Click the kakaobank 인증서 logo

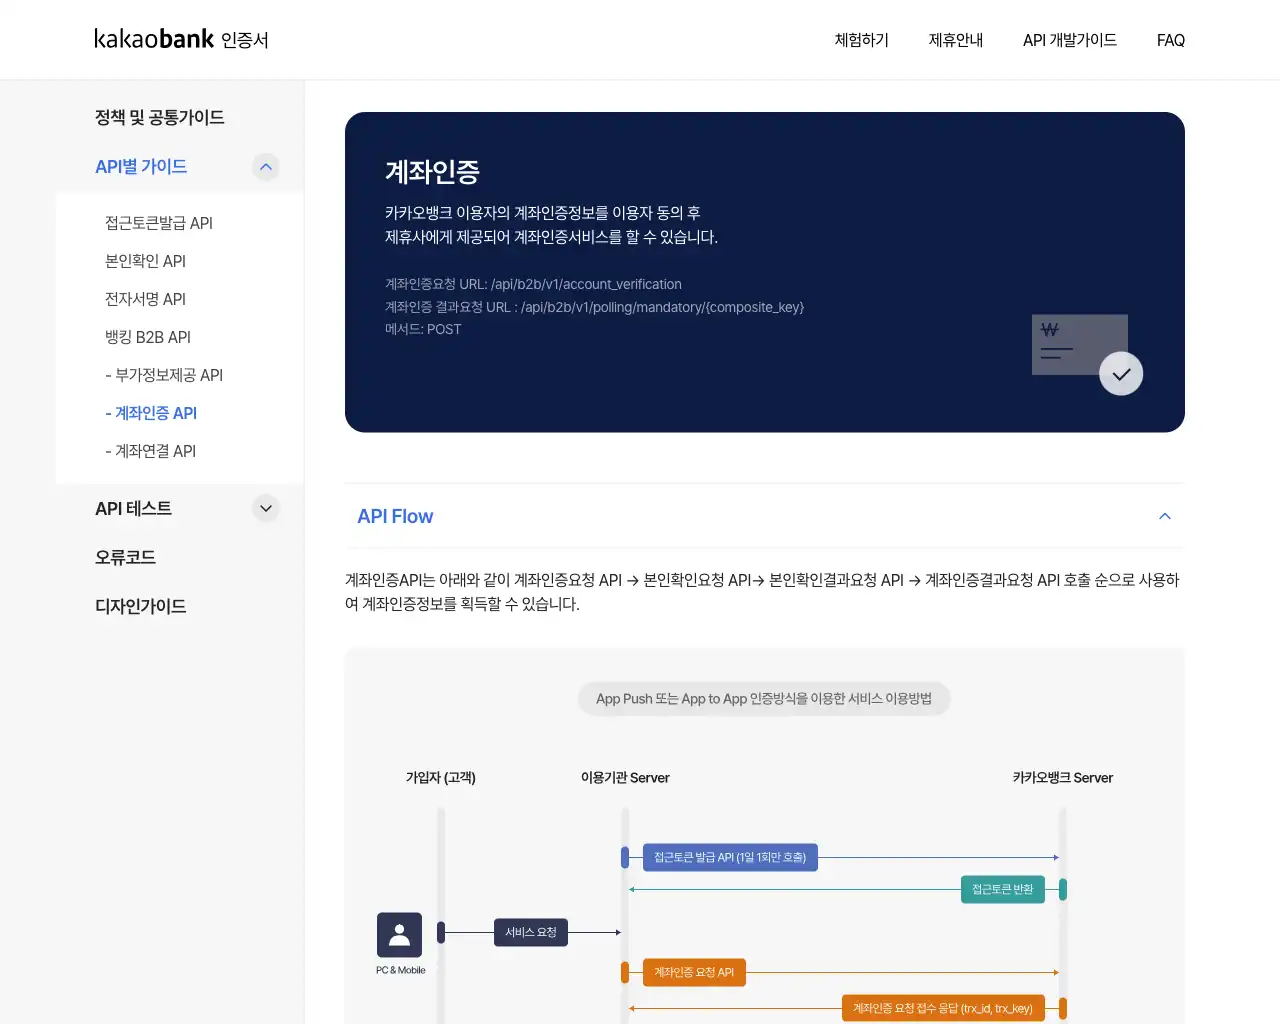point(181,39)
